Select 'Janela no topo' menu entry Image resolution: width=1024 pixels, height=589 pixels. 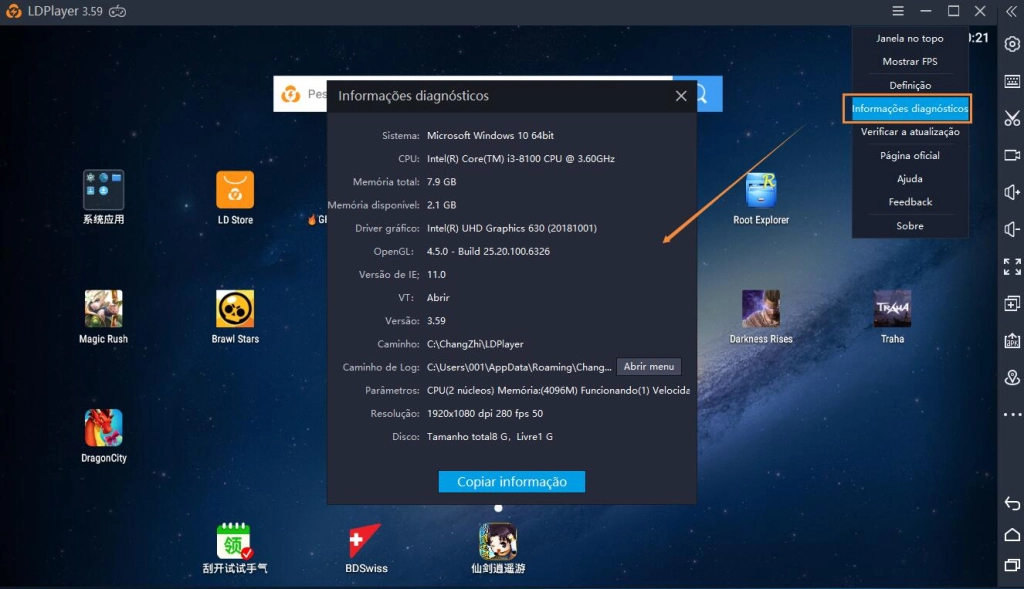pyautogui.click(x=910, y=38)
